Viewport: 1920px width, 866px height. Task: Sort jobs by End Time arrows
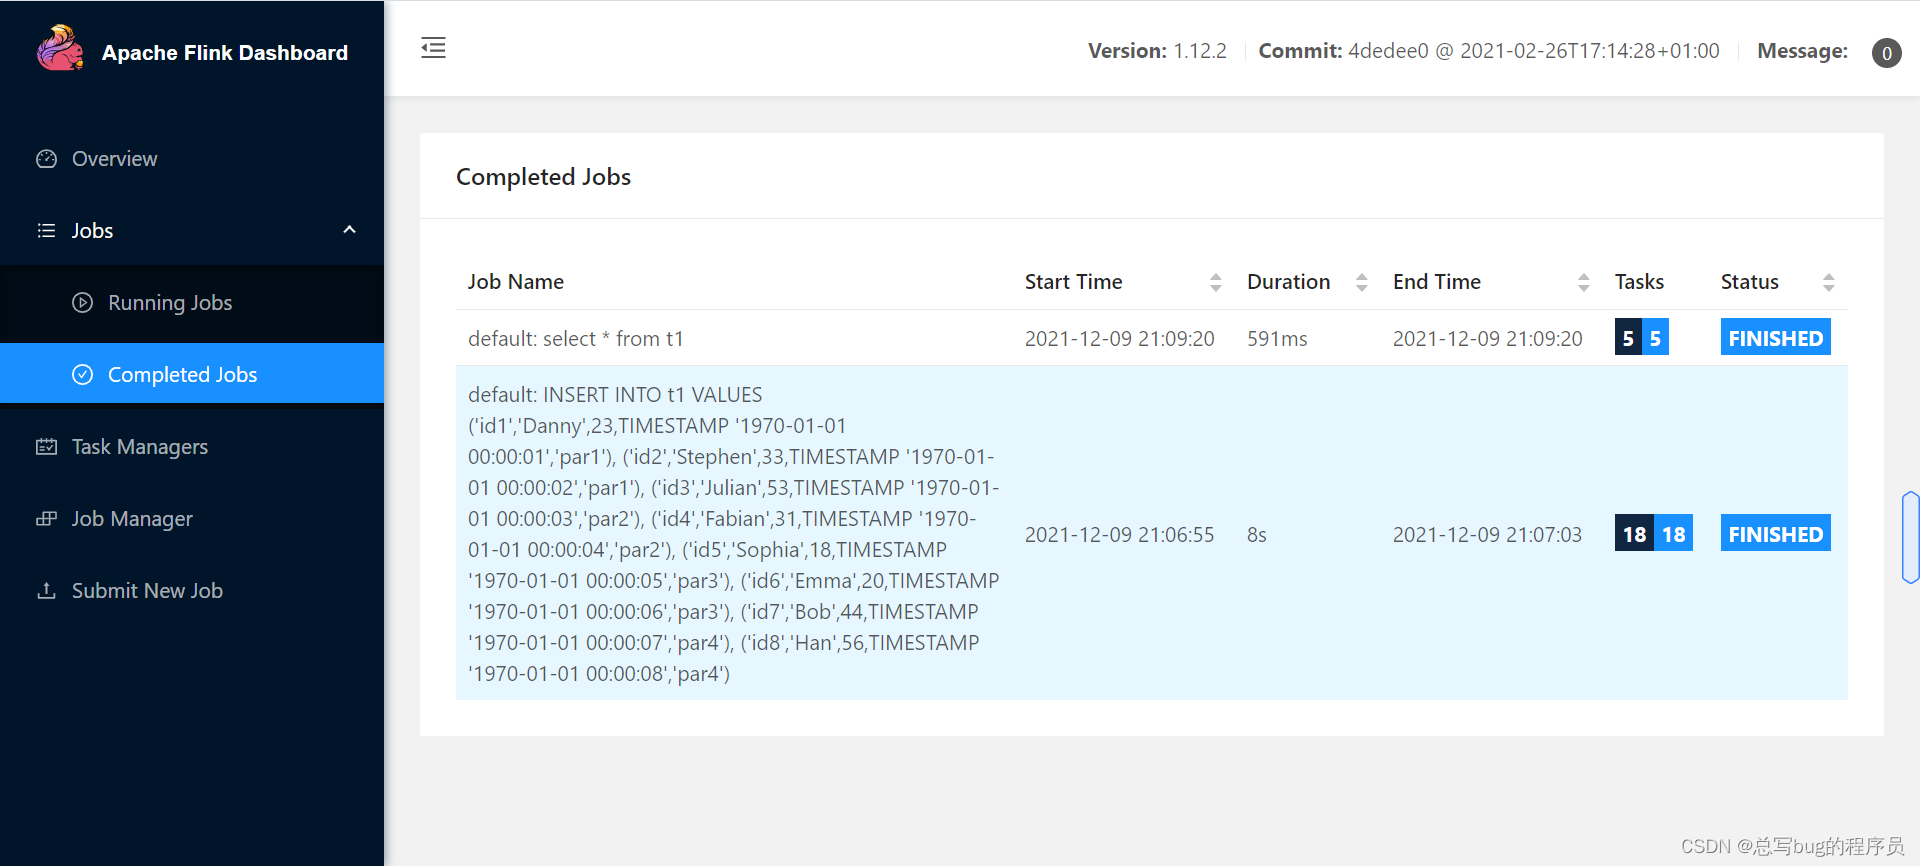(1584, 283)
